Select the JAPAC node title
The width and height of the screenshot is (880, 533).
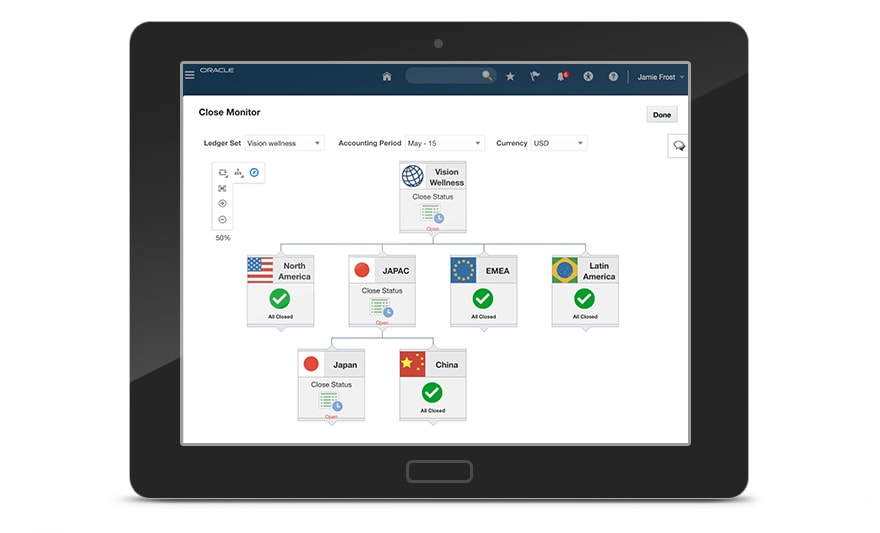(x=396, y=271)
